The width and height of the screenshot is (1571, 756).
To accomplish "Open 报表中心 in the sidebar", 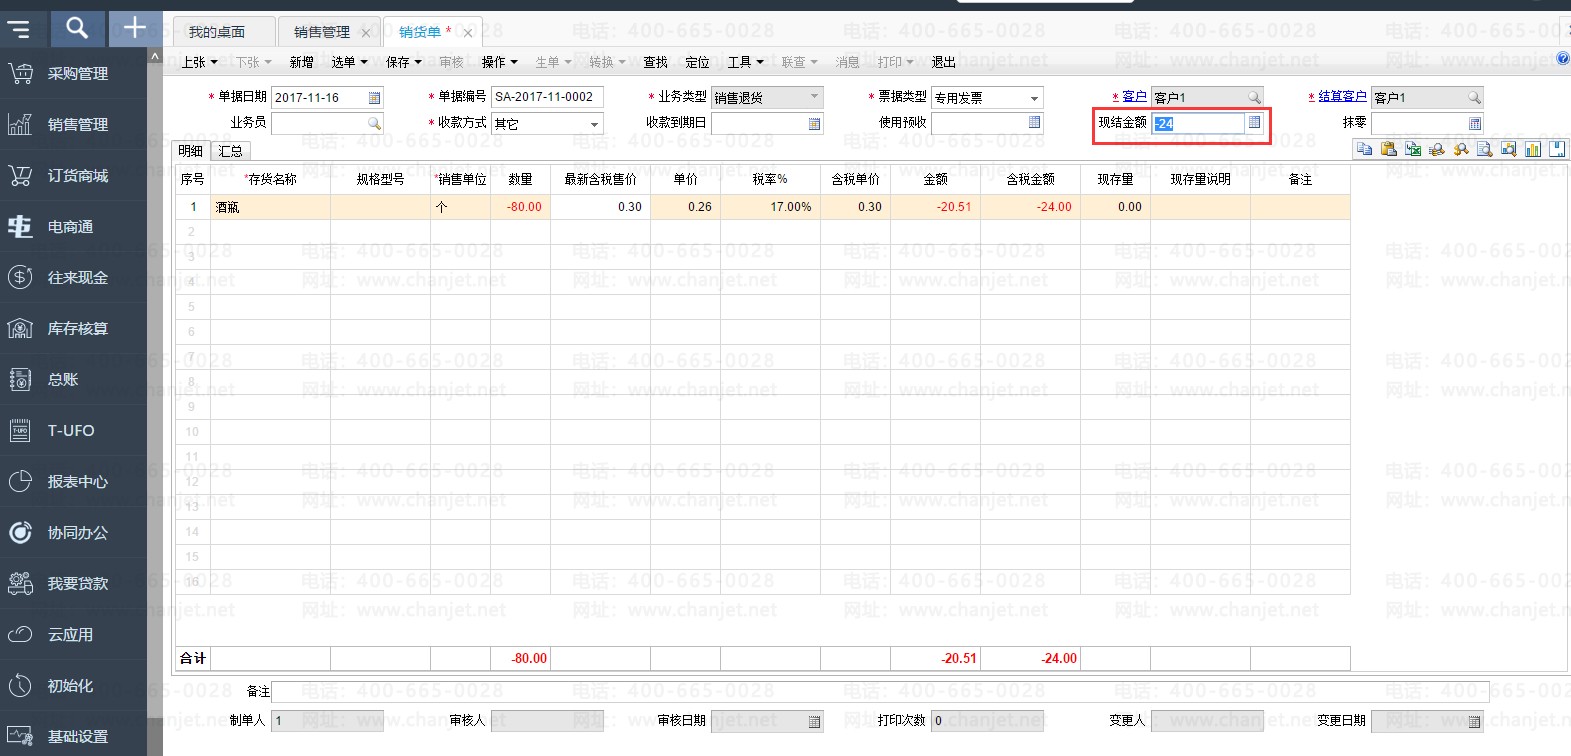I will tap(74, 481).
